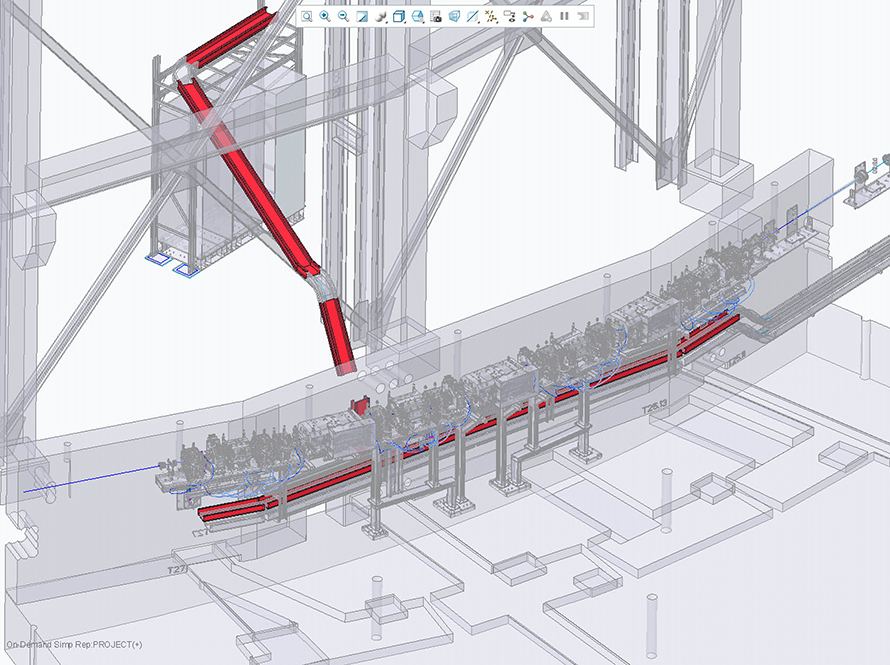
Task: Click the Geometry Checks warning triangle icon
Action: pyautogui.click(x=546, y=14)
